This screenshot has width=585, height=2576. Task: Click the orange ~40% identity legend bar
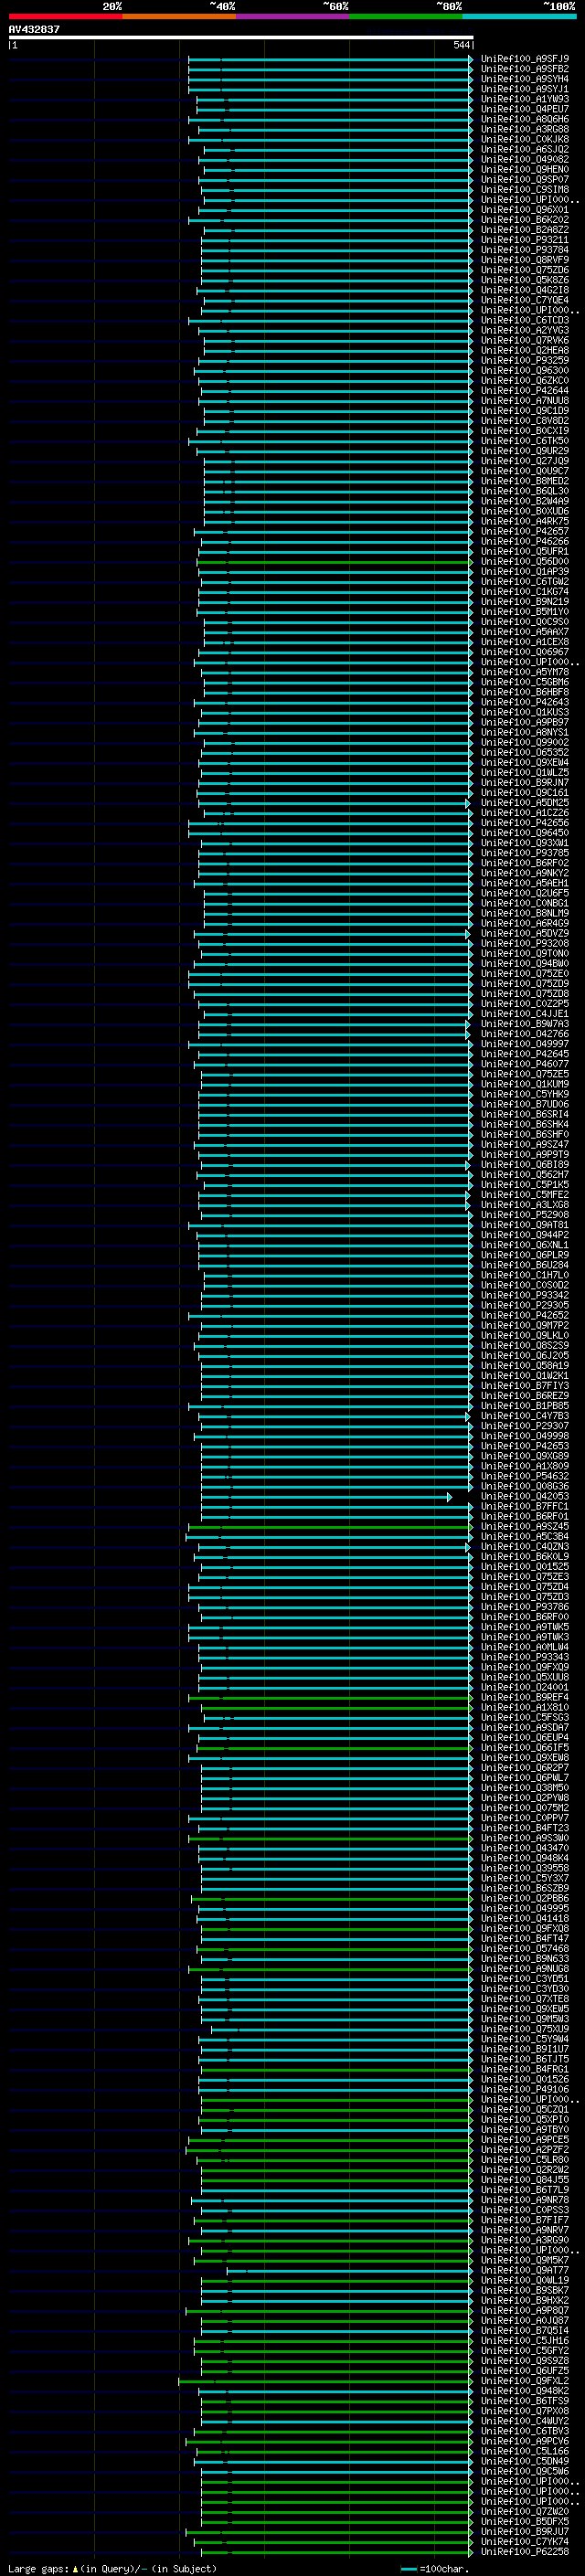point(179,16)
